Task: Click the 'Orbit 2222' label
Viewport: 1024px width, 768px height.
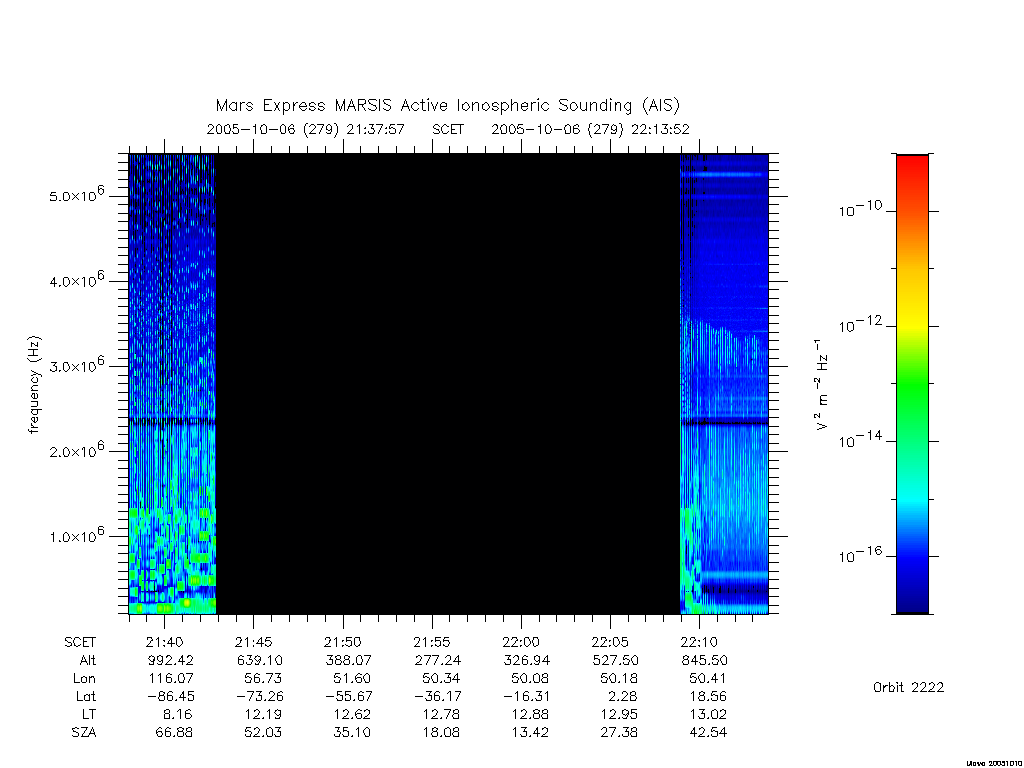Action: (x=908, y=687)
